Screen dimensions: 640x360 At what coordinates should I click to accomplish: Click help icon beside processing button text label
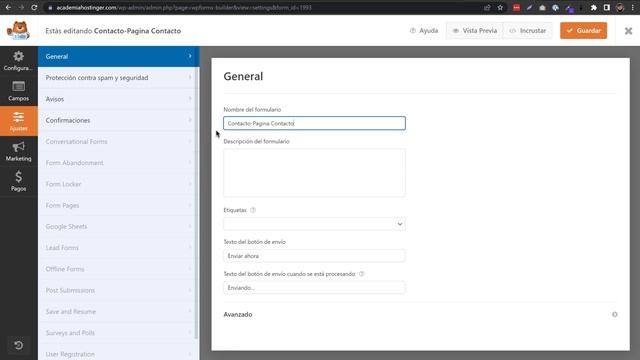pyautogui.click(x=361, y=274)
